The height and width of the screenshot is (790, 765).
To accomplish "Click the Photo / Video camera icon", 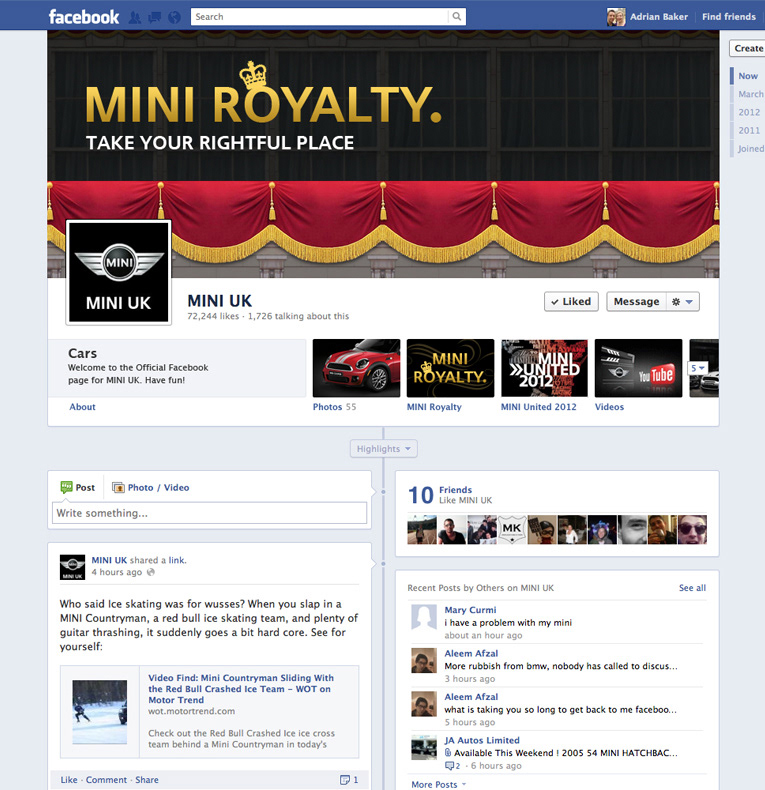I will [118, 488].
